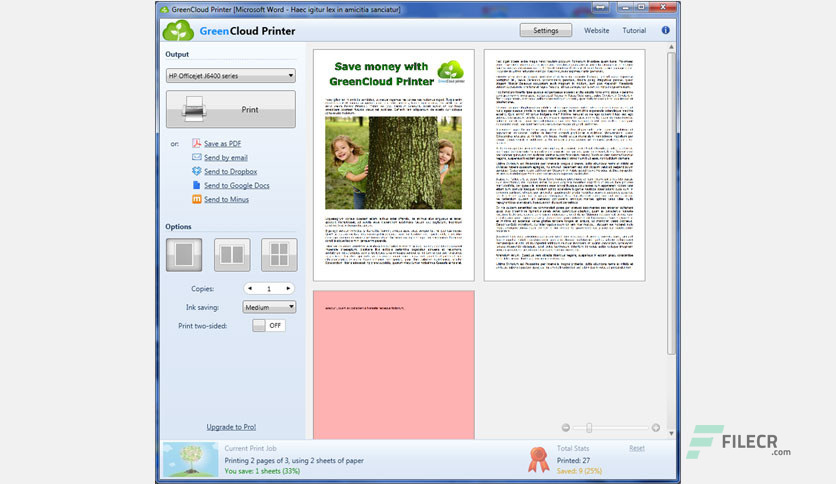Click the 'Saved: 9 (25%)' statistic
836x484 pixels.
[x=579, y=471]
